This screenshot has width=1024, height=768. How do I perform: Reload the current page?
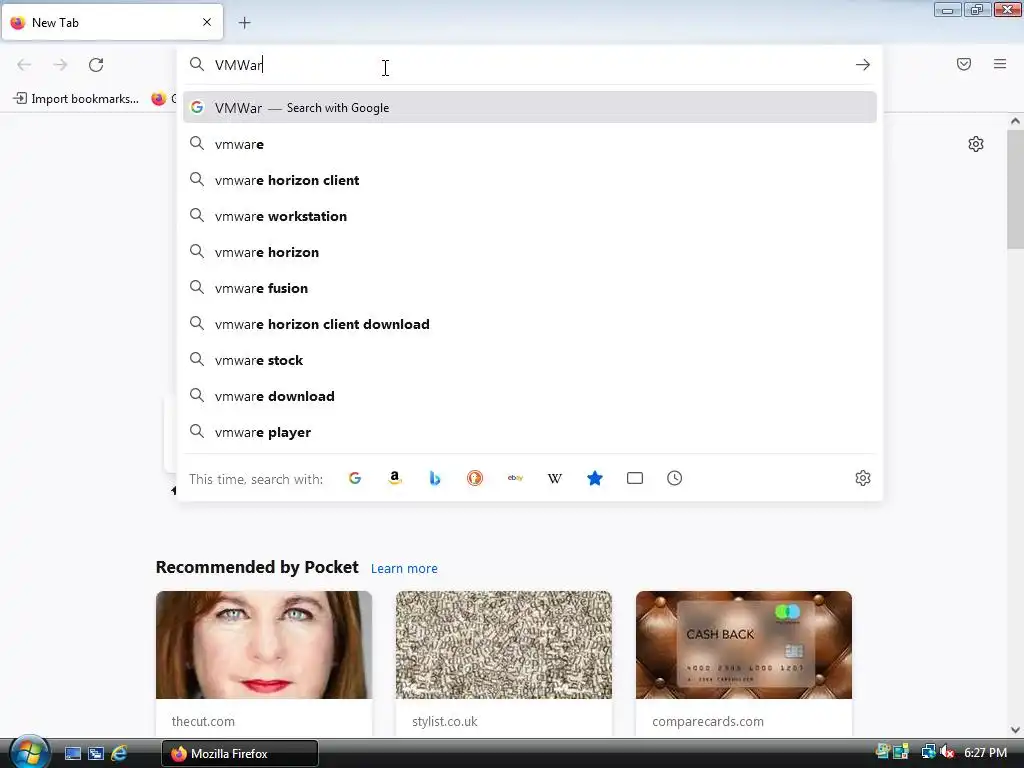click(96, 65)
